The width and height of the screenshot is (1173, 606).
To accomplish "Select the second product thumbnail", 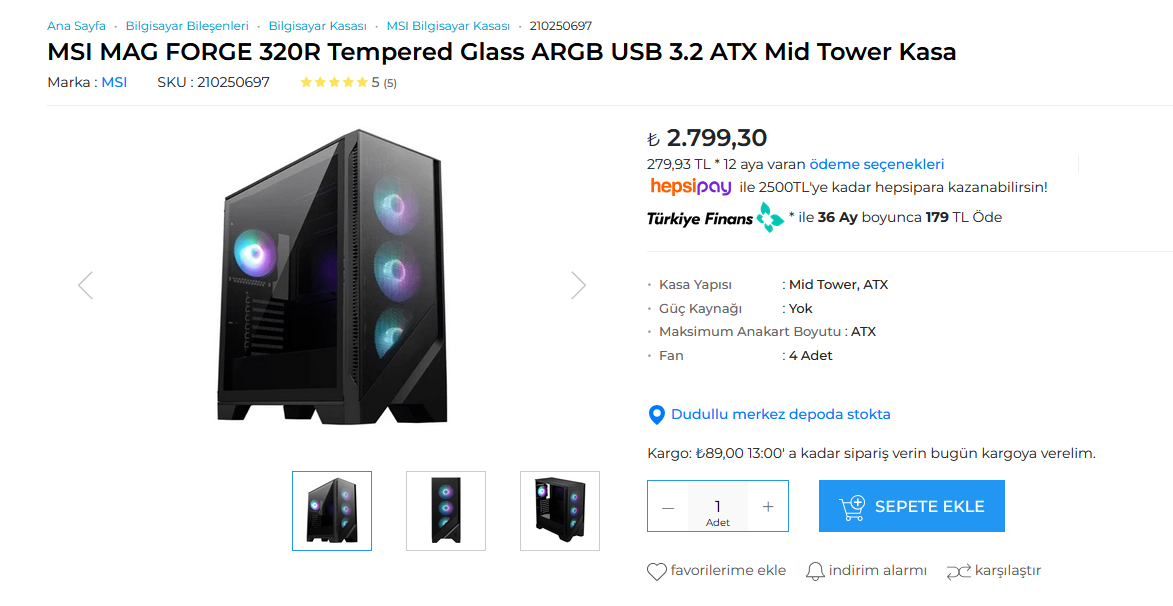I will 446,511.
